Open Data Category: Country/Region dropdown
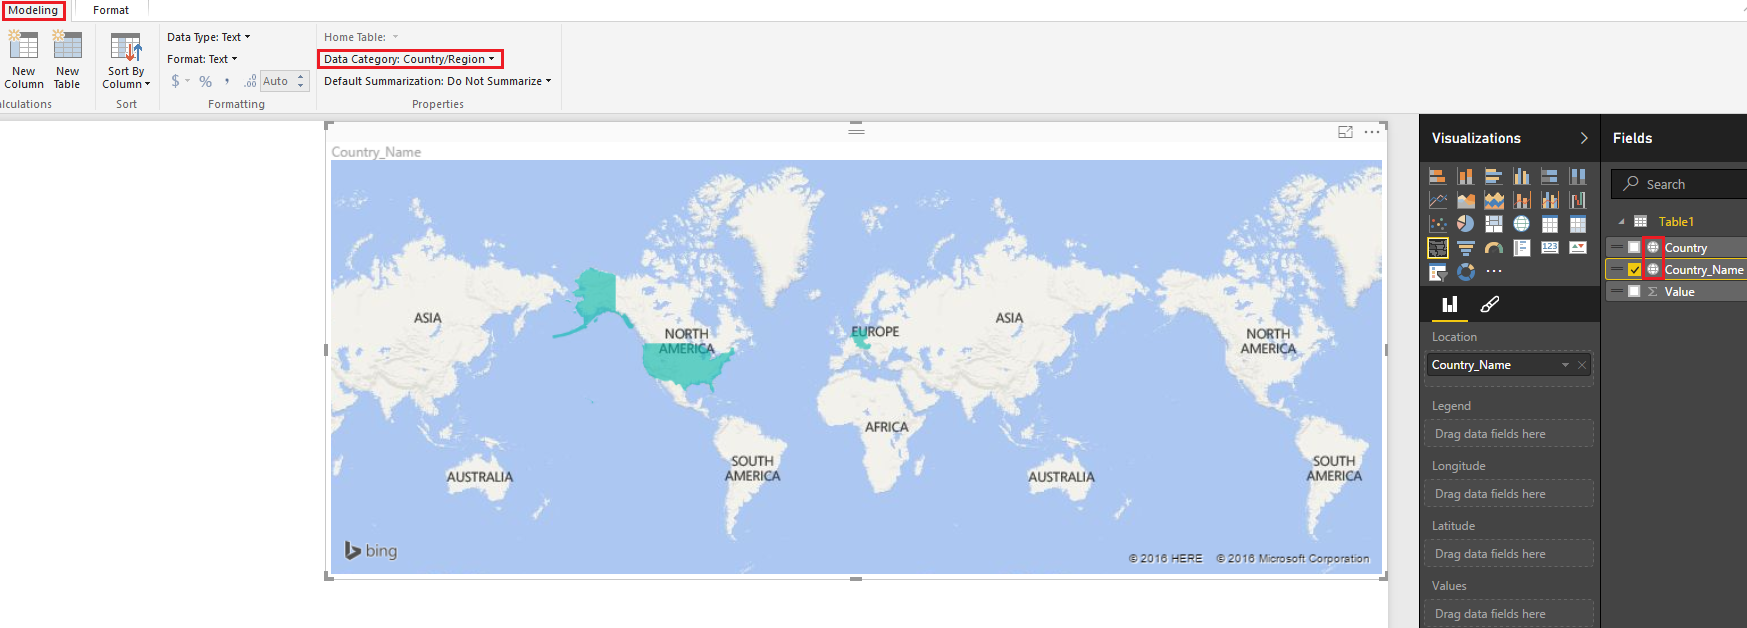Screen dimensions: 1747x628 [x=409, y=59]
